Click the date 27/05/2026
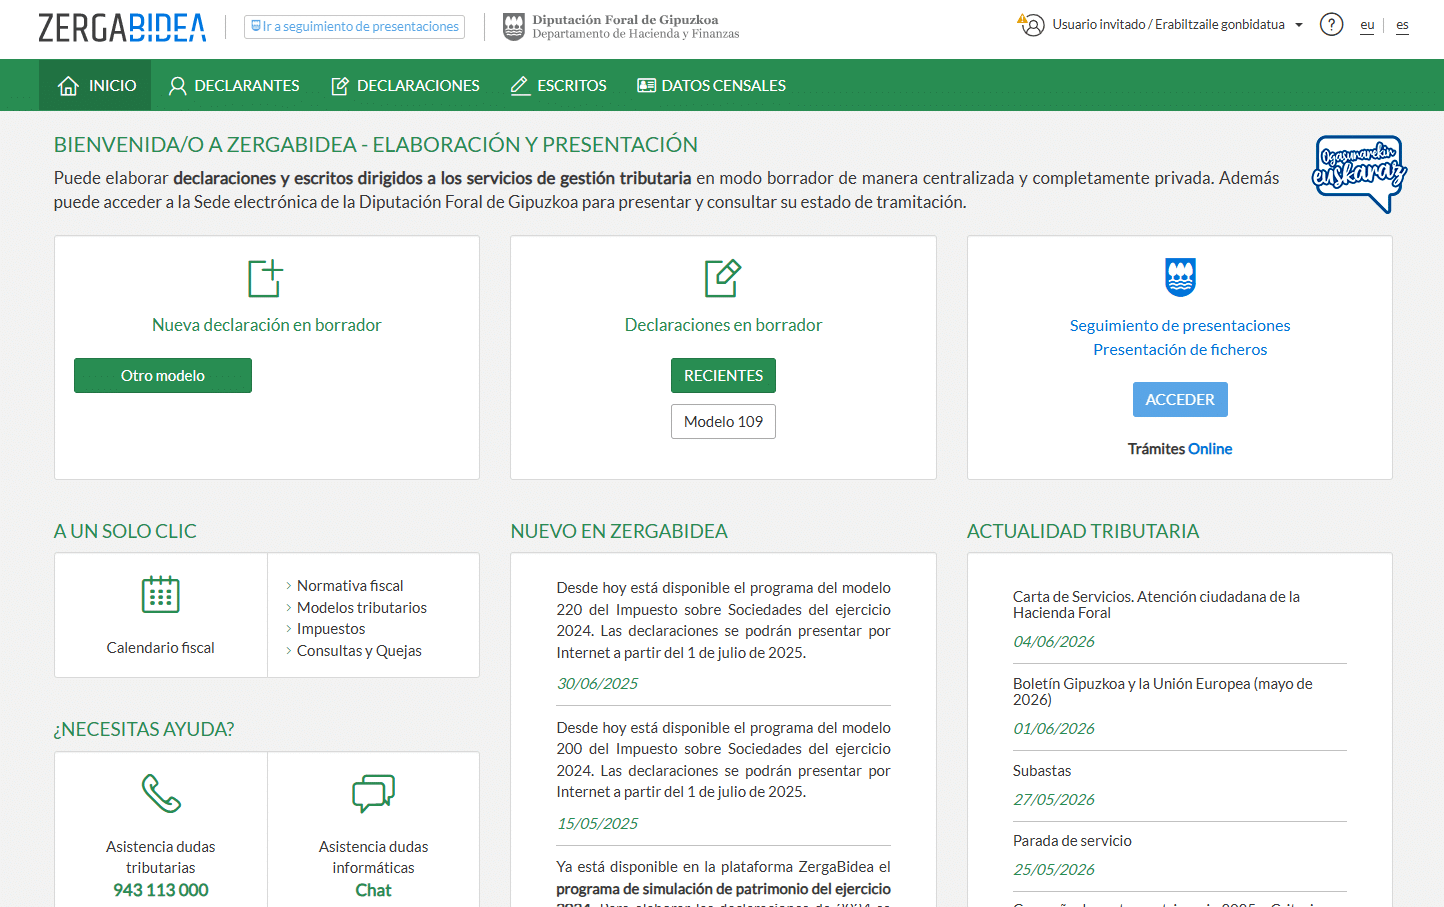Image resolution: width=1444 pixels, height=907 pixels. 1054,800
